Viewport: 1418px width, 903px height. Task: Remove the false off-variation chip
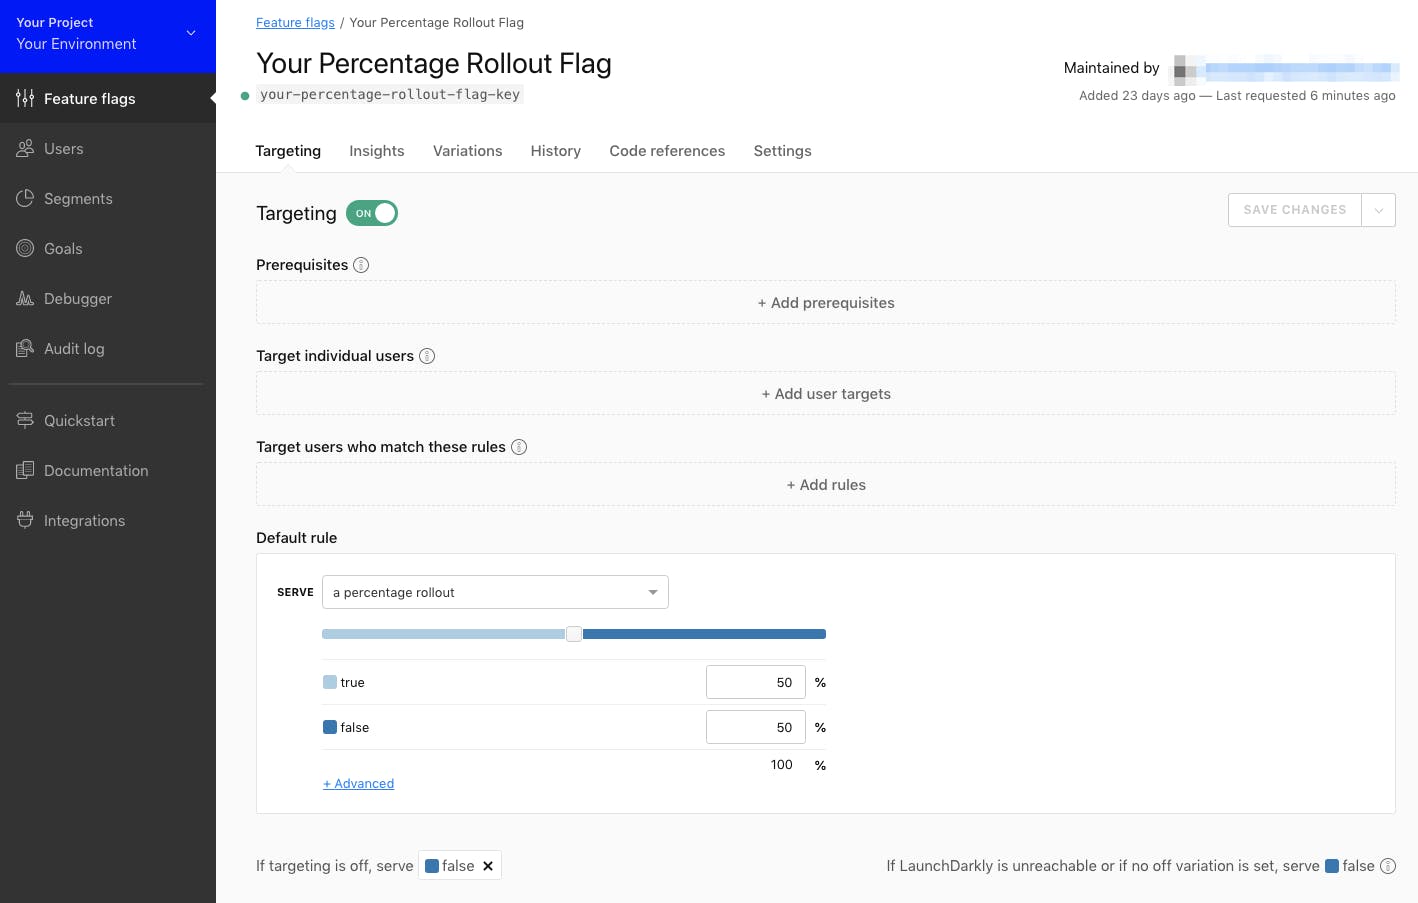(488, 865)
